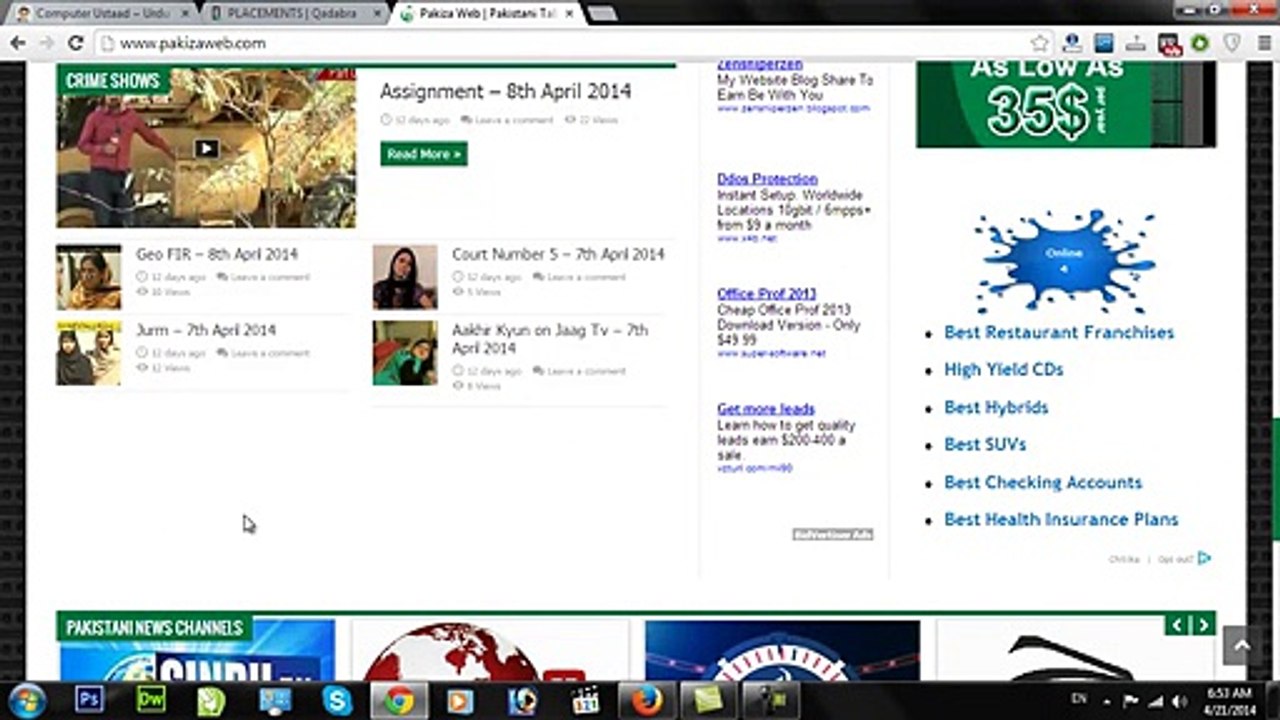
Task: Close the Computer Ustaad tab
Action: 184,13
